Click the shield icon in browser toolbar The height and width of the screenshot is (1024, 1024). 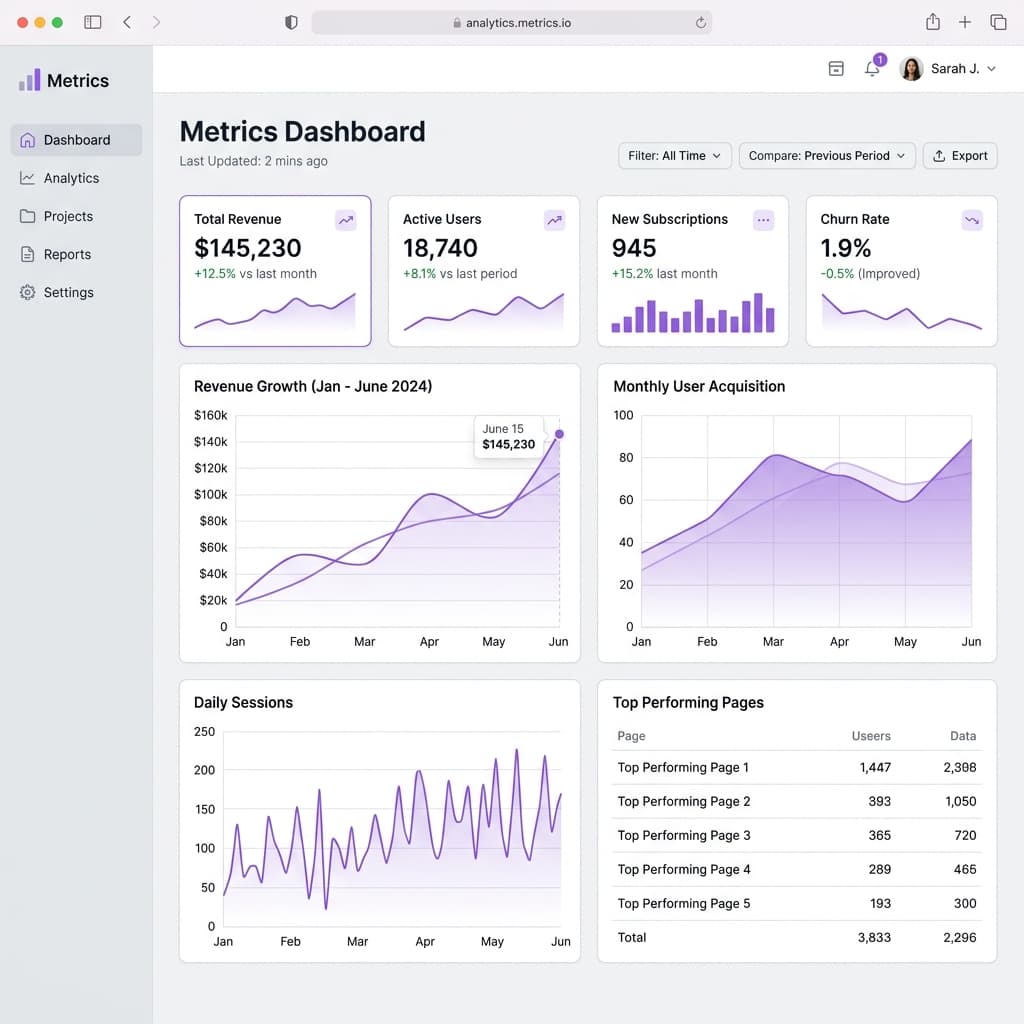point(290,22)
